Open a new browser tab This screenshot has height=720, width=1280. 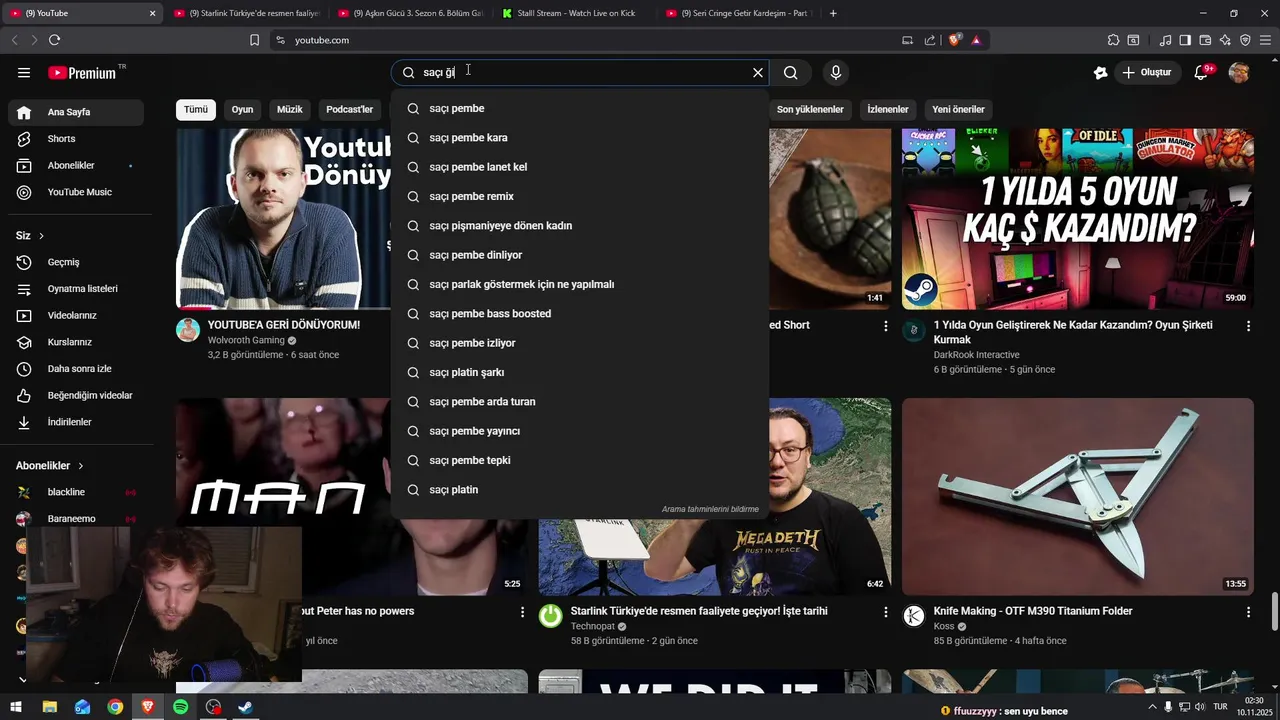(833, 13)
